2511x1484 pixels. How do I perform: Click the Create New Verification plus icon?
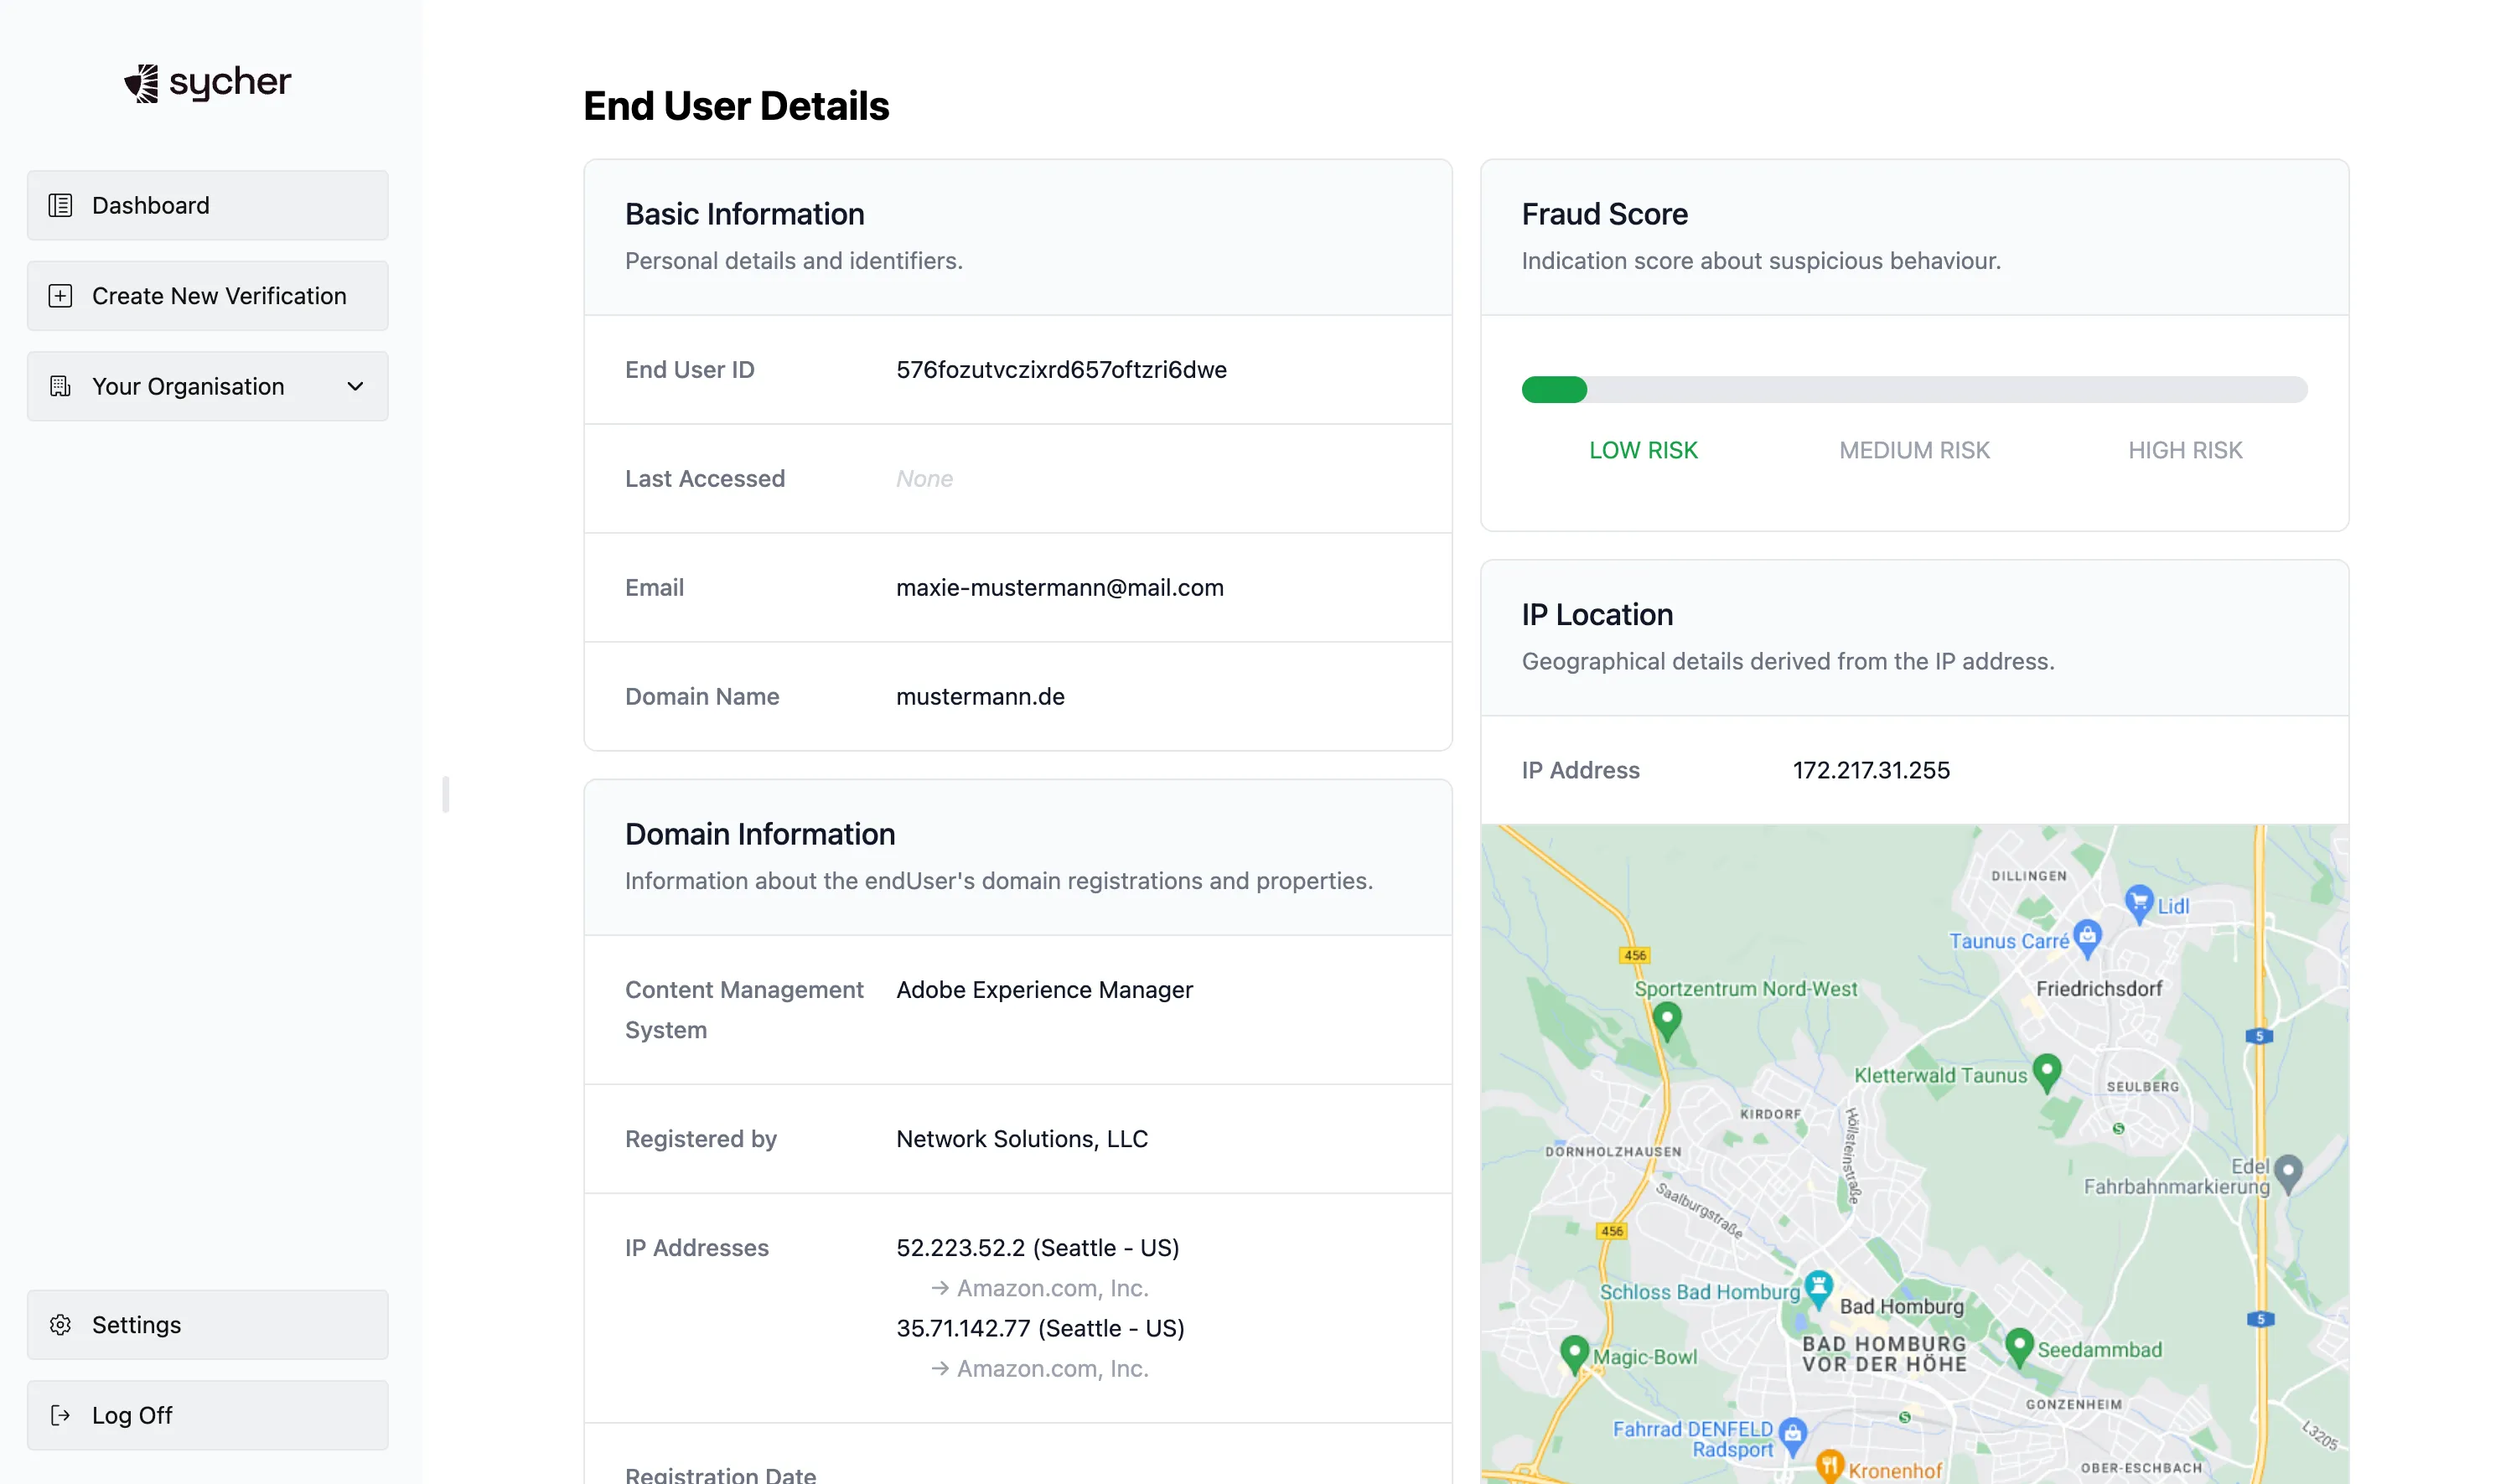click(60, 296)
